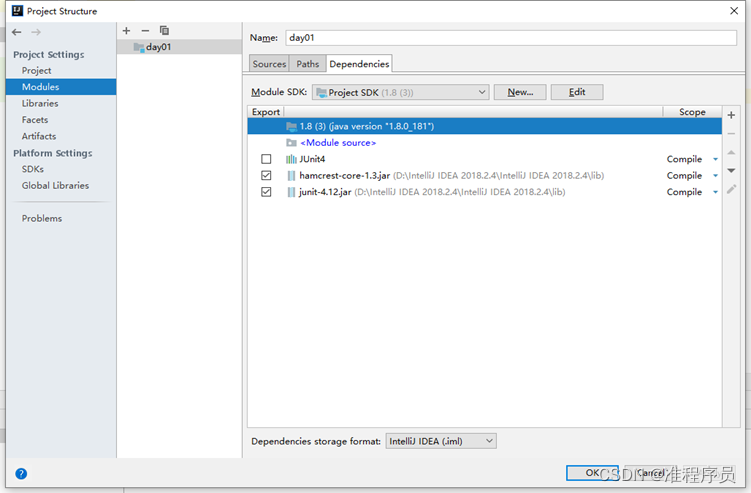
Task: Open Artifacts in the sidebar
Action: 39,136
